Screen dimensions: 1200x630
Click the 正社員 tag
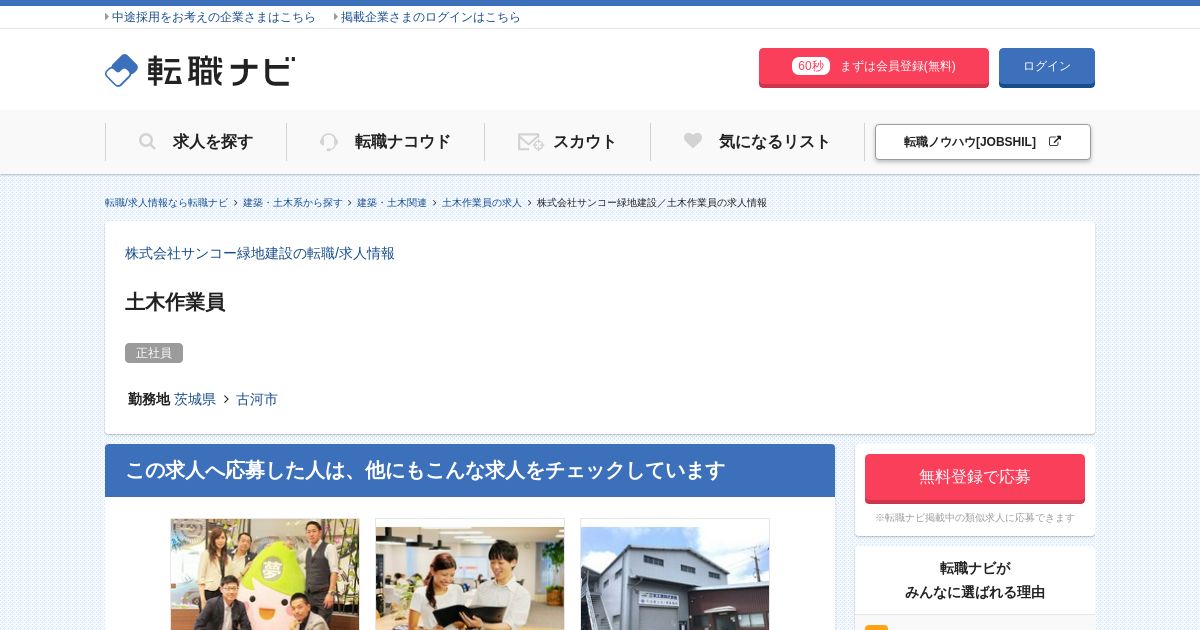[154, 353]
